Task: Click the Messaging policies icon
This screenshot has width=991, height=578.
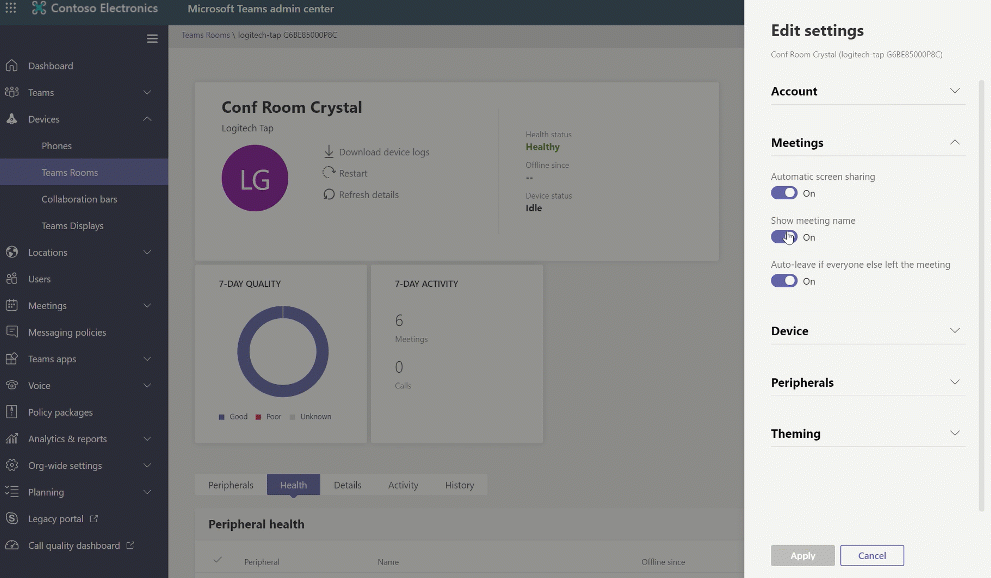Action: pyautogui.click(x=12, y=332)
